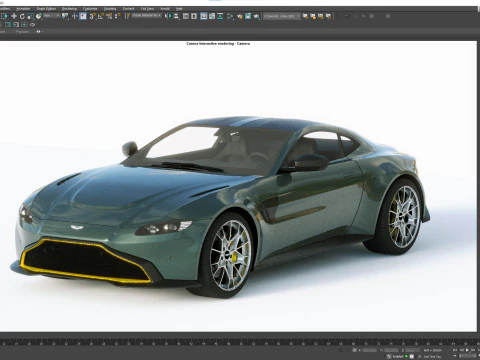Click the Populate tab label
The image size is (480, 360).
pyautogui.click(x=22, y=32)
